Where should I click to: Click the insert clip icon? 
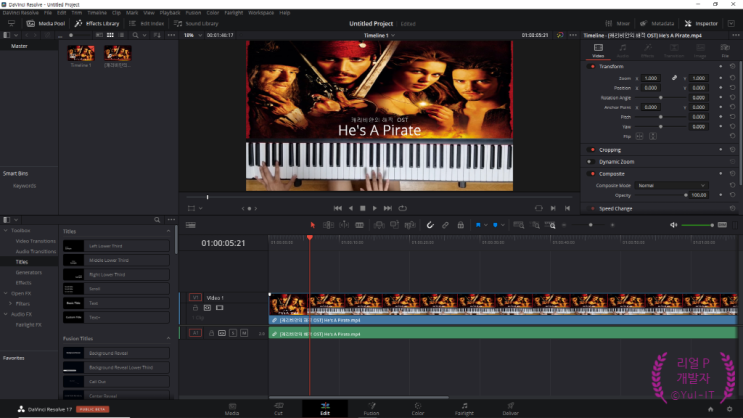(x=379, y=225)
